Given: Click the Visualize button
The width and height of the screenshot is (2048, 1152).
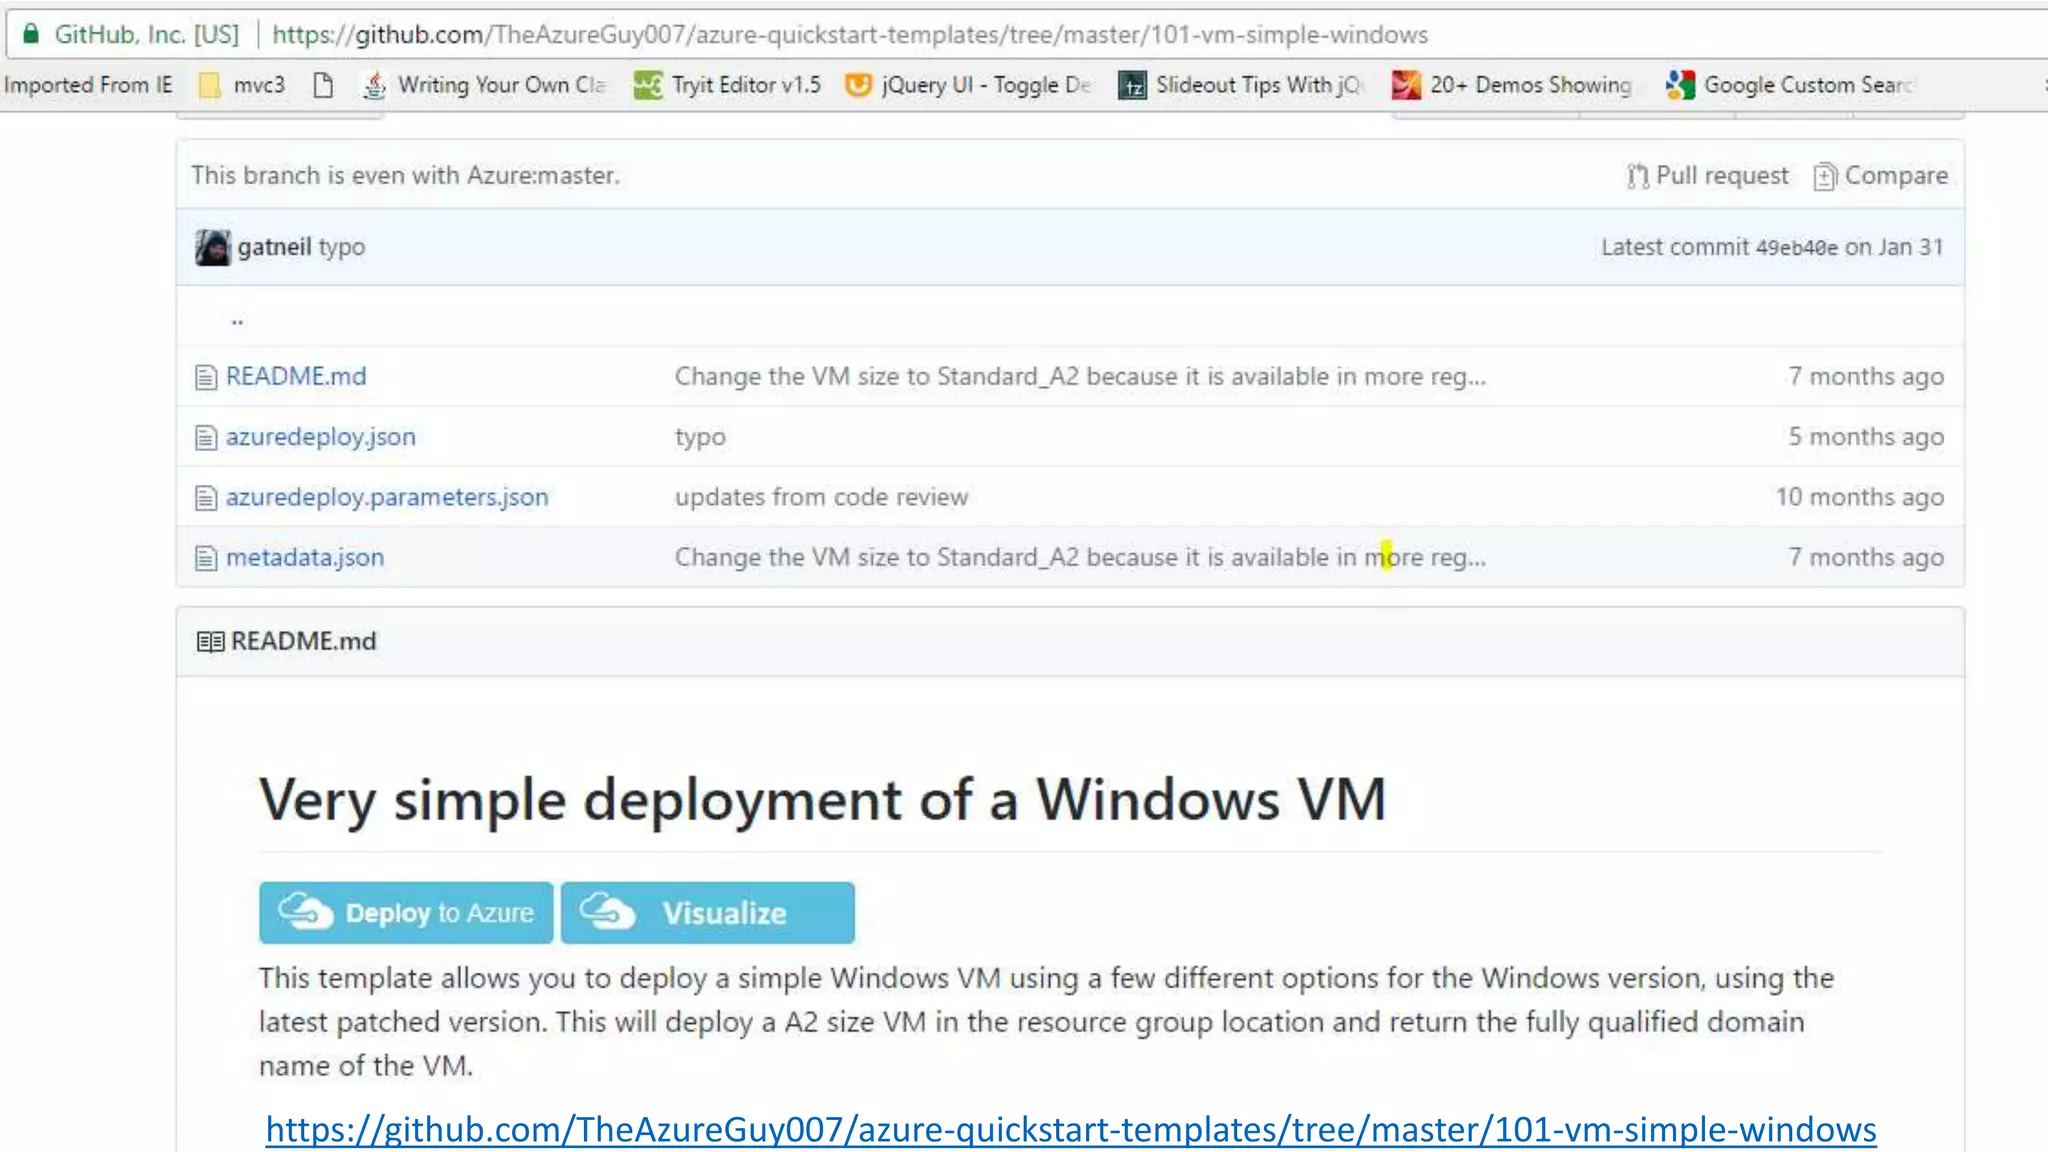Looking at the screenshot, I should (x=708, y=912).
